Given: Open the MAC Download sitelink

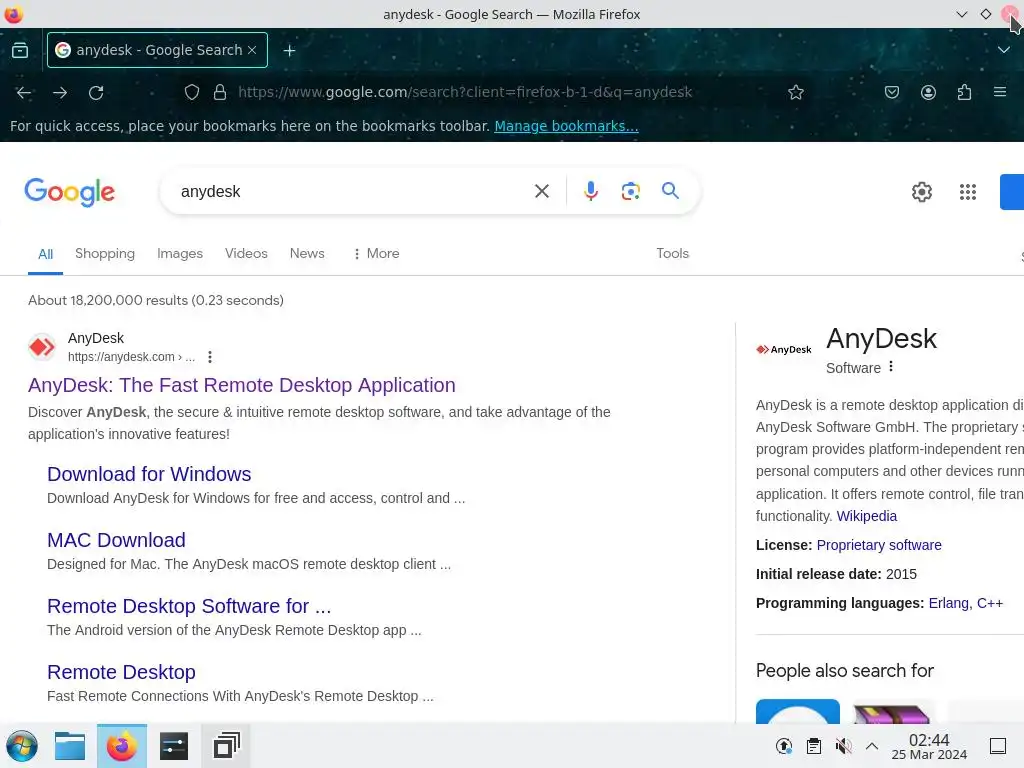Looking at the screenshot, I should [x=116, y=540].
